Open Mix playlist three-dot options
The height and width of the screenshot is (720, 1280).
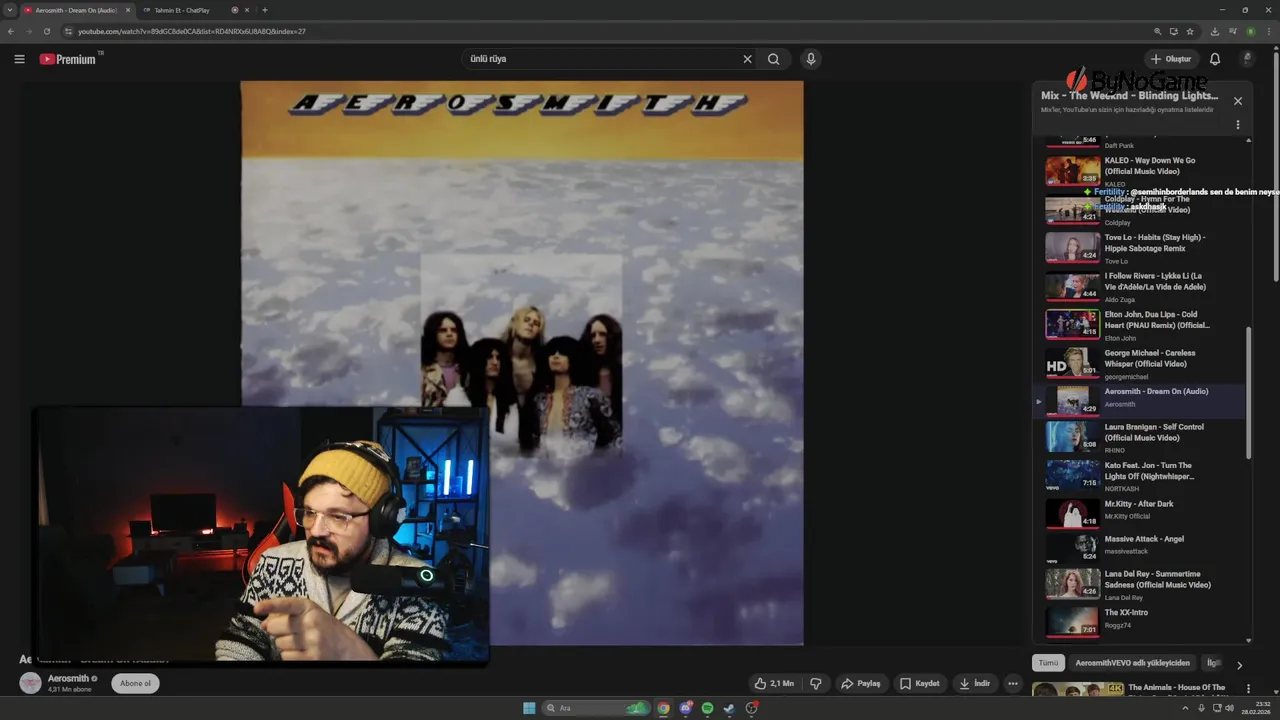click(x=1238, y=125)
